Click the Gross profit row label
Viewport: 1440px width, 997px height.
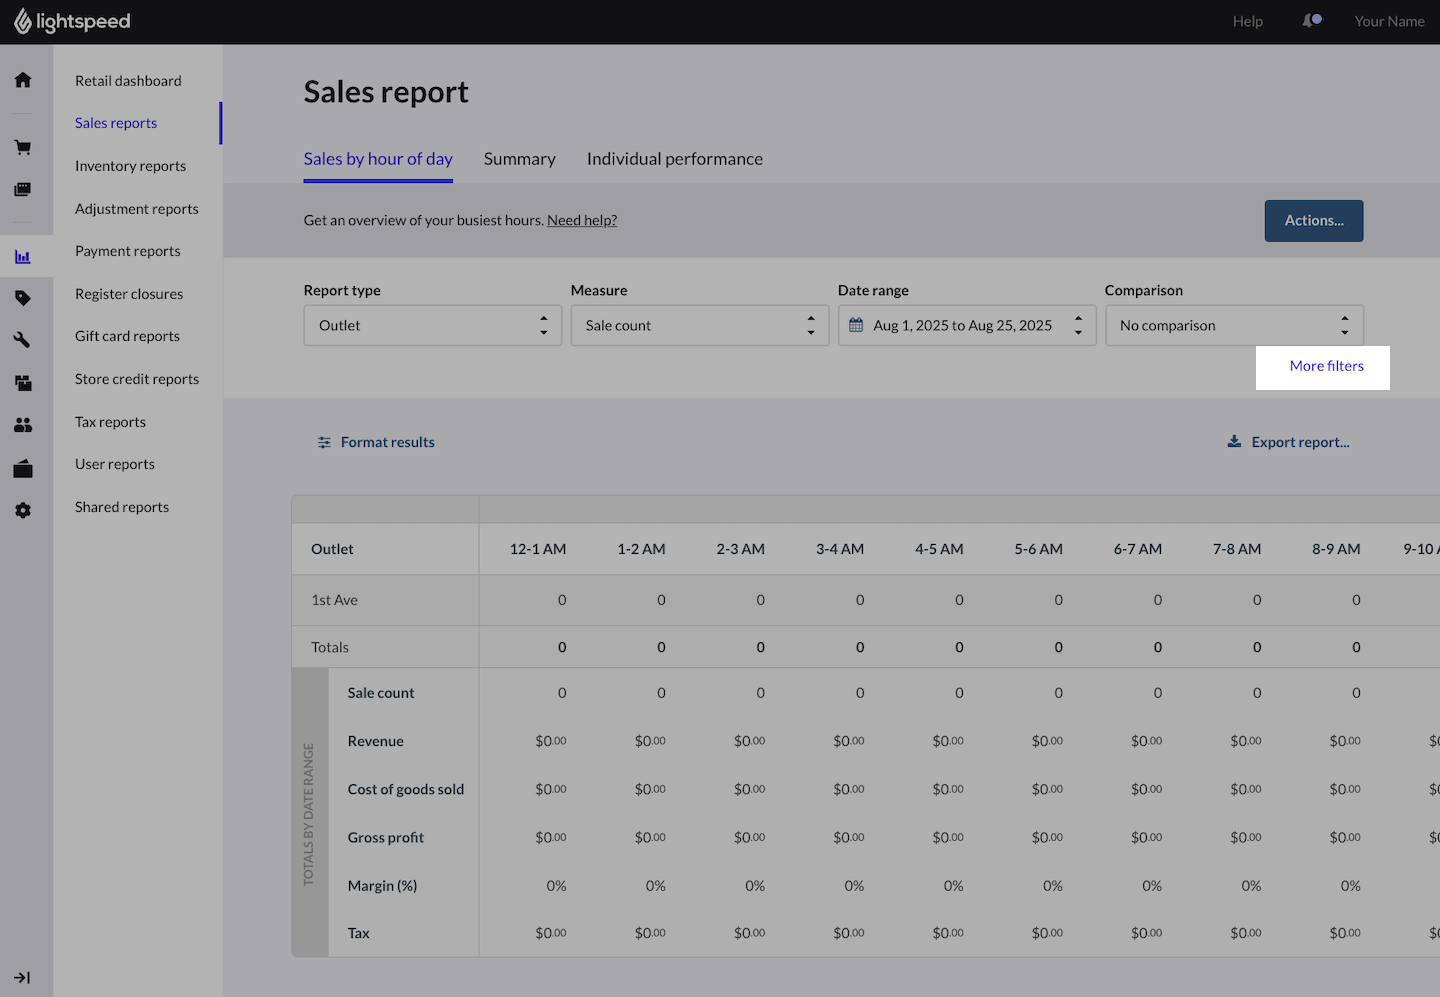pos(386,837)
